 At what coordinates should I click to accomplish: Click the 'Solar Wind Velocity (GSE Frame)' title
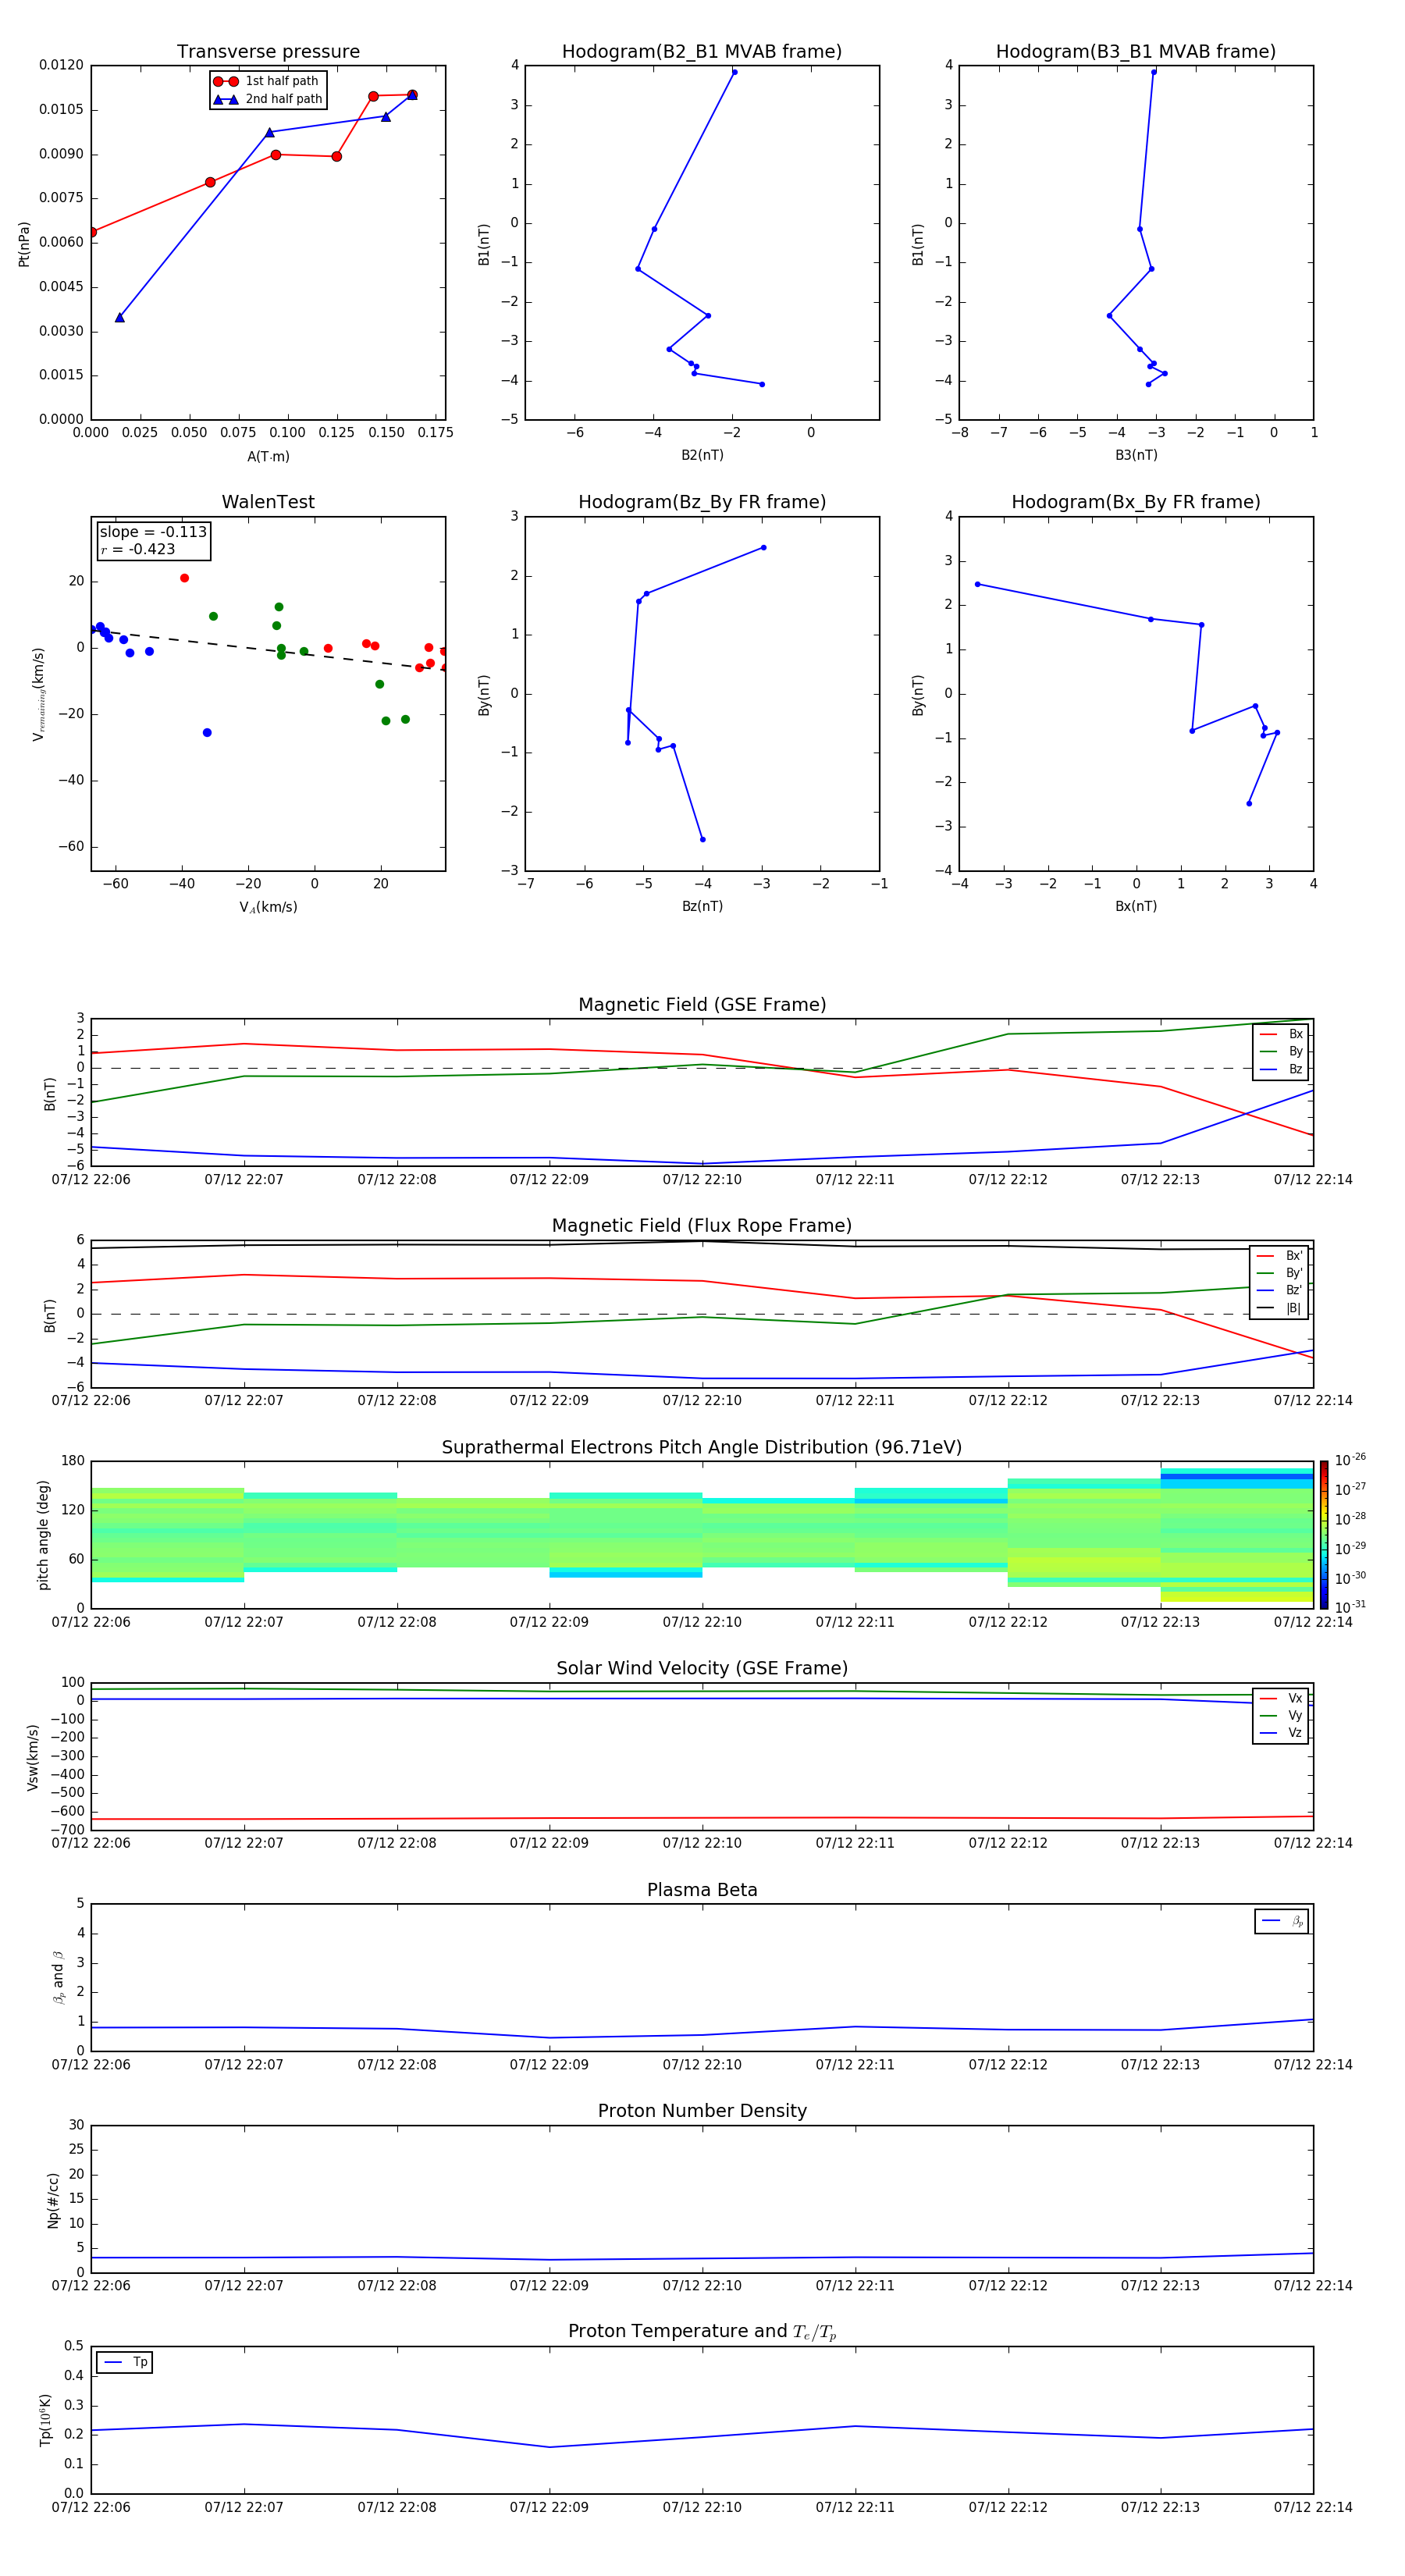click(701, 1668)
